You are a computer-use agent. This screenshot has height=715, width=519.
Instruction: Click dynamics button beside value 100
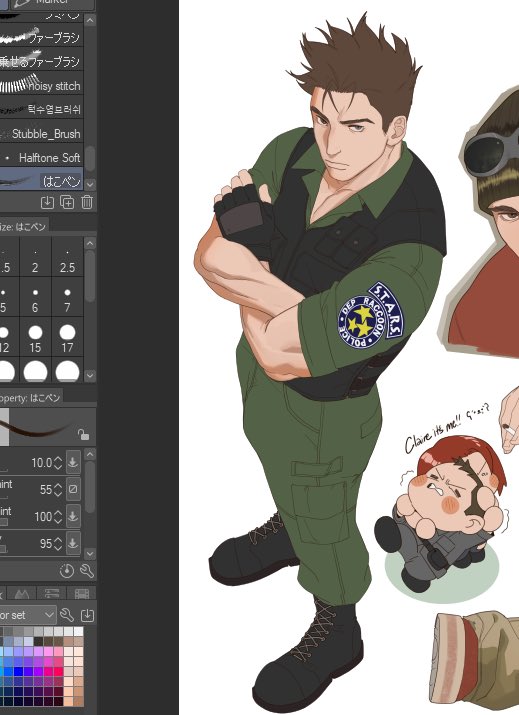[73, 516]
